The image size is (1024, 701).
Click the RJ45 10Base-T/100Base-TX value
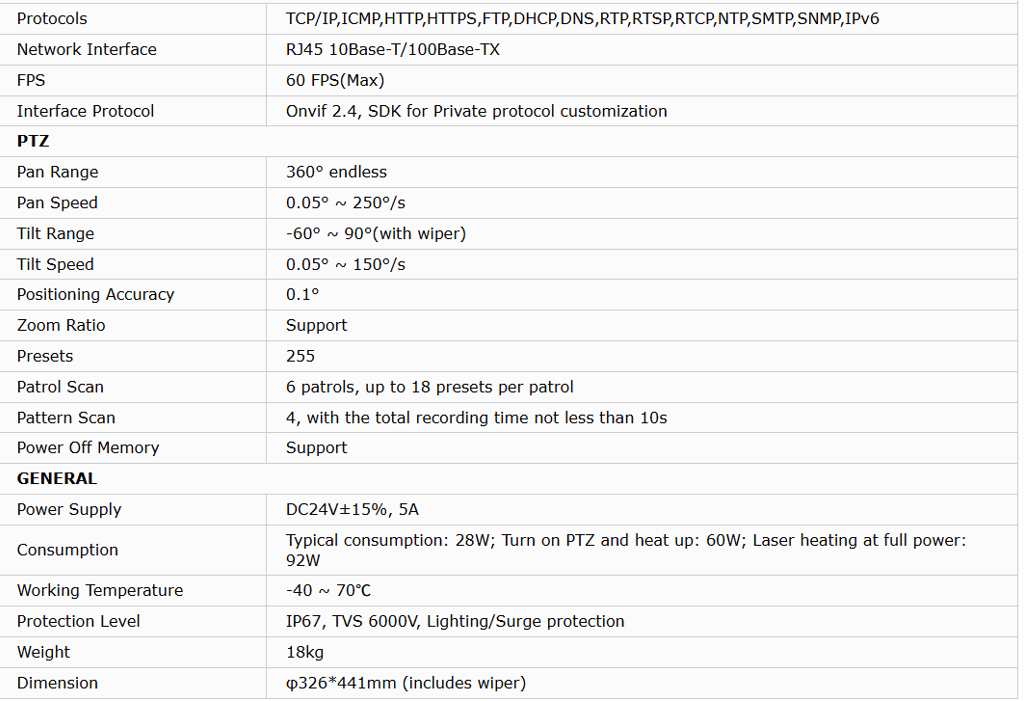click(x=392, y=49)
